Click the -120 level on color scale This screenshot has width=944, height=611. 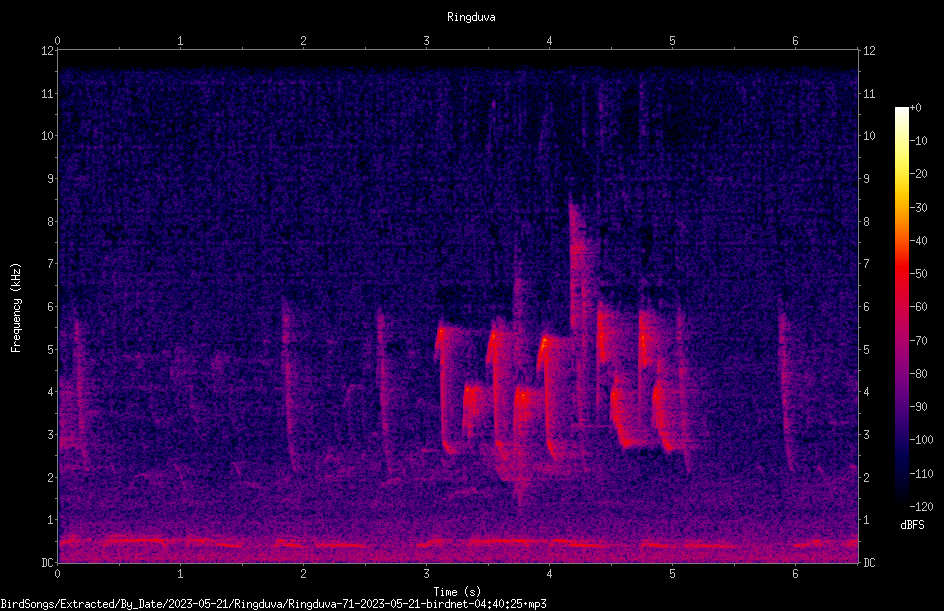pos(921,506)
